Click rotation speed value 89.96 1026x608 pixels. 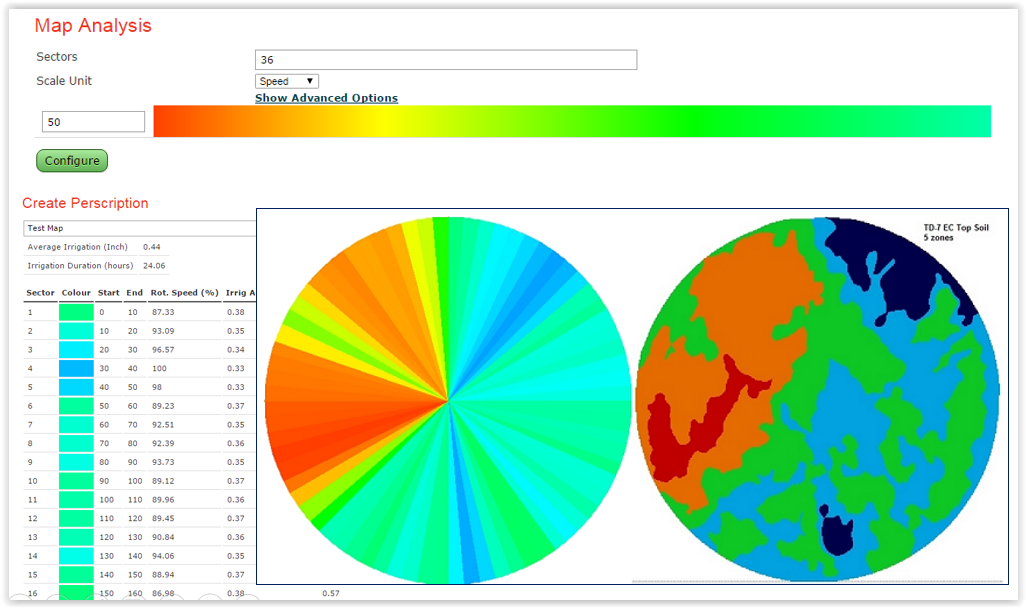[163, 499]
